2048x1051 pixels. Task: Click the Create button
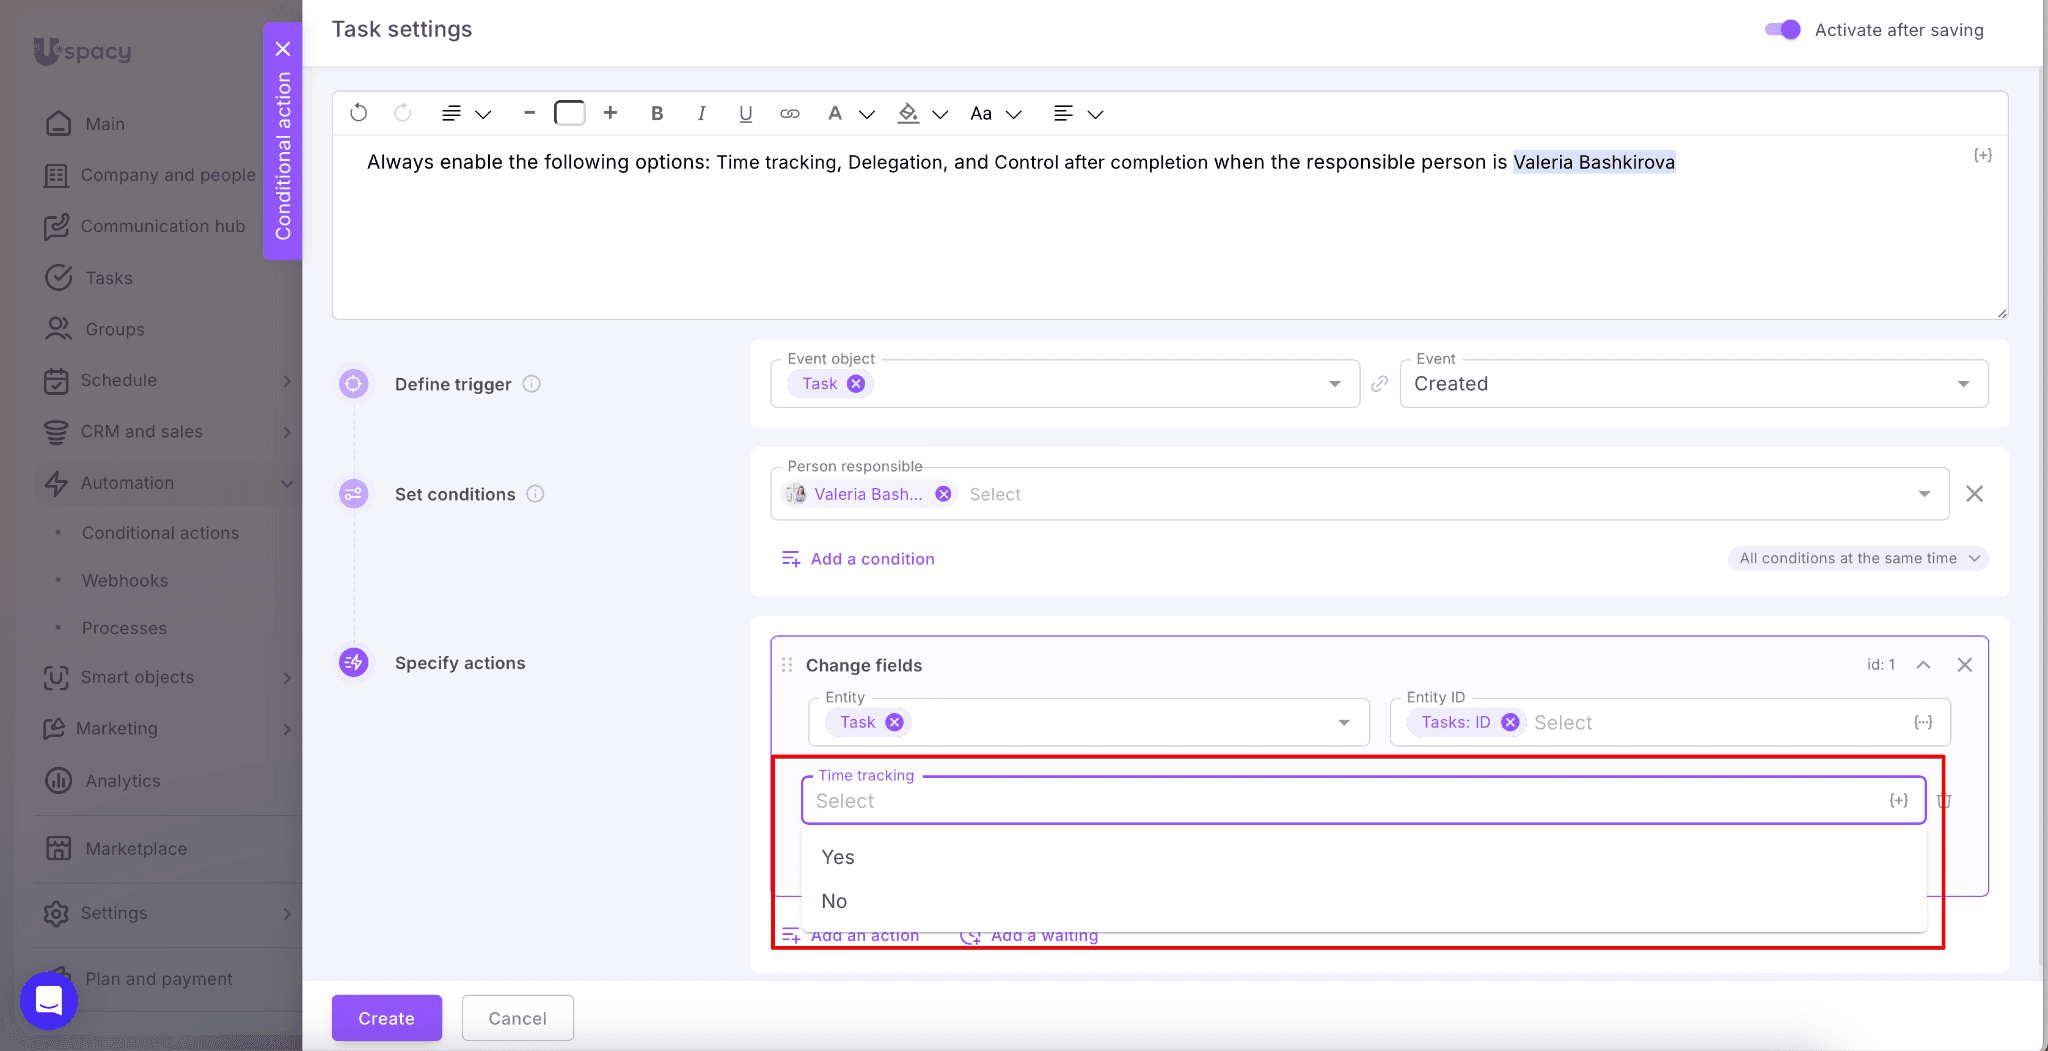(x=386, y=1018)
